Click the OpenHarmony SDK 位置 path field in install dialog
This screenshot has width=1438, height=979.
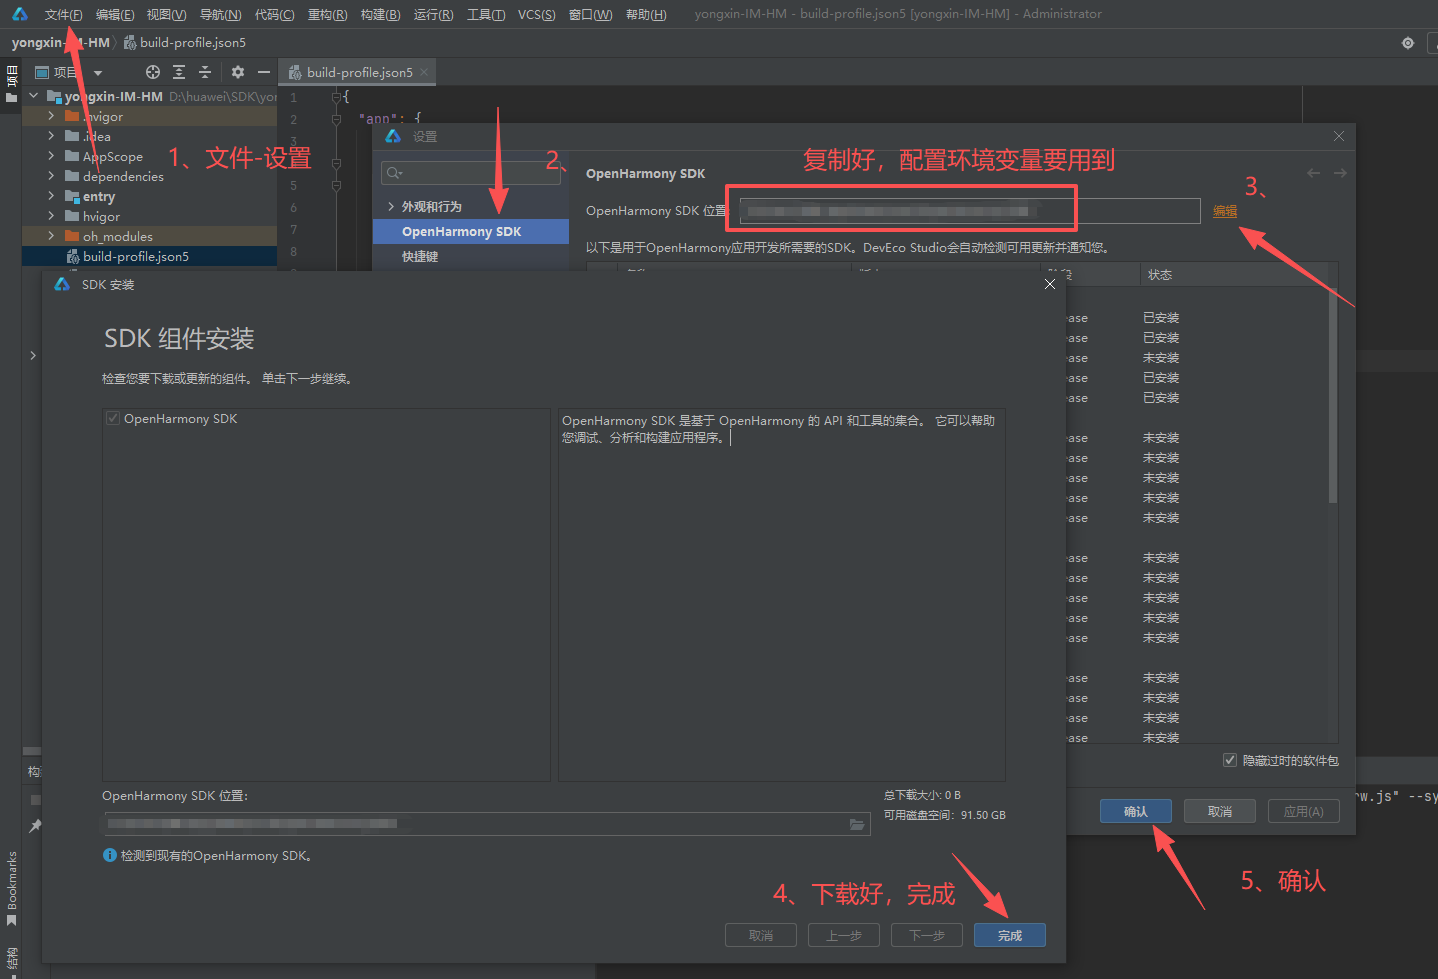click(486, 824)
